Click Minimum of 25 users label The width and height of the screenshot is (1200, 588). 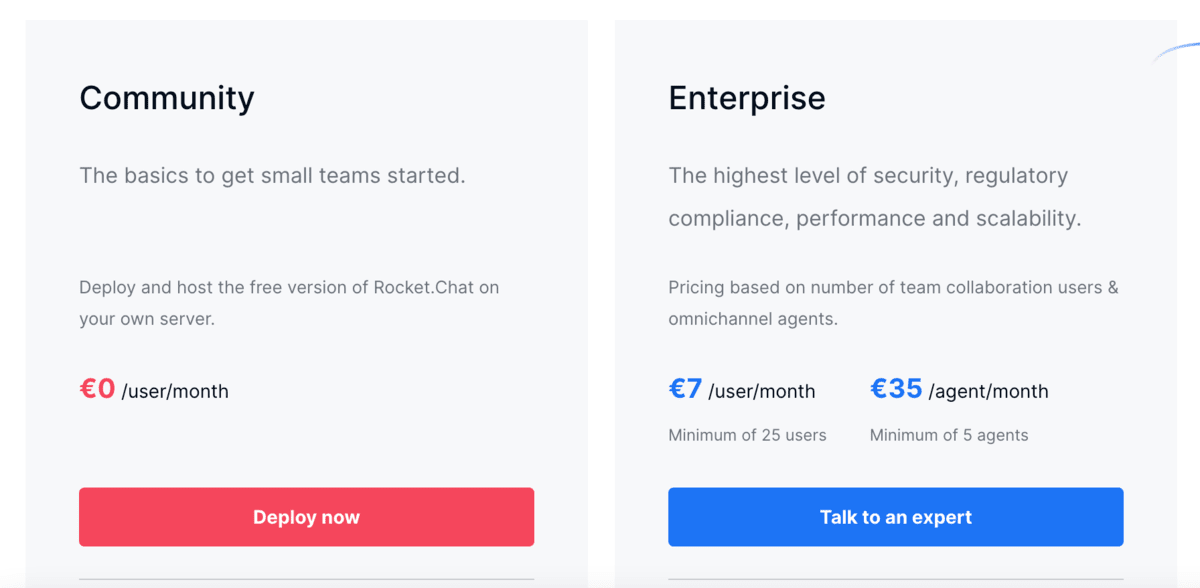pyautogui.click(x=747, y=435)
